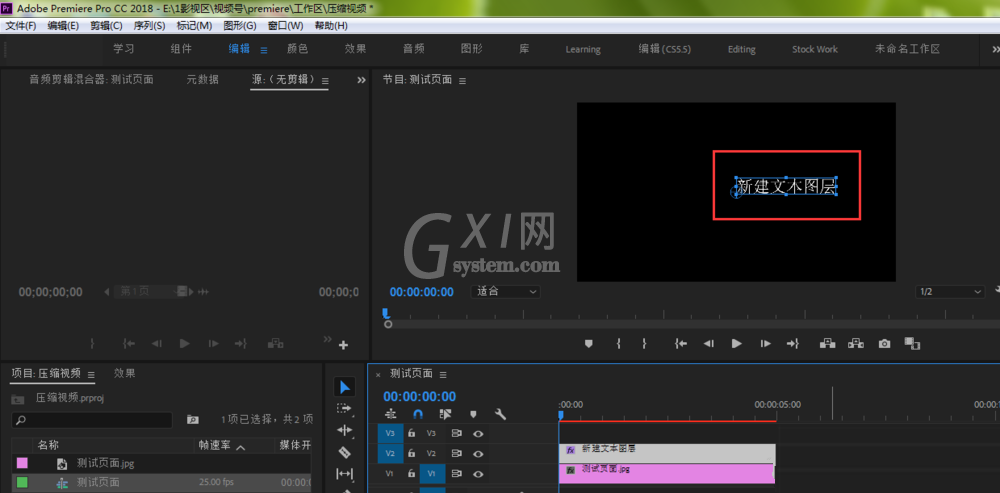Screen dimensions: 1000x493
Task: Toggle V1 source patching button
Action: coord(390,474)
